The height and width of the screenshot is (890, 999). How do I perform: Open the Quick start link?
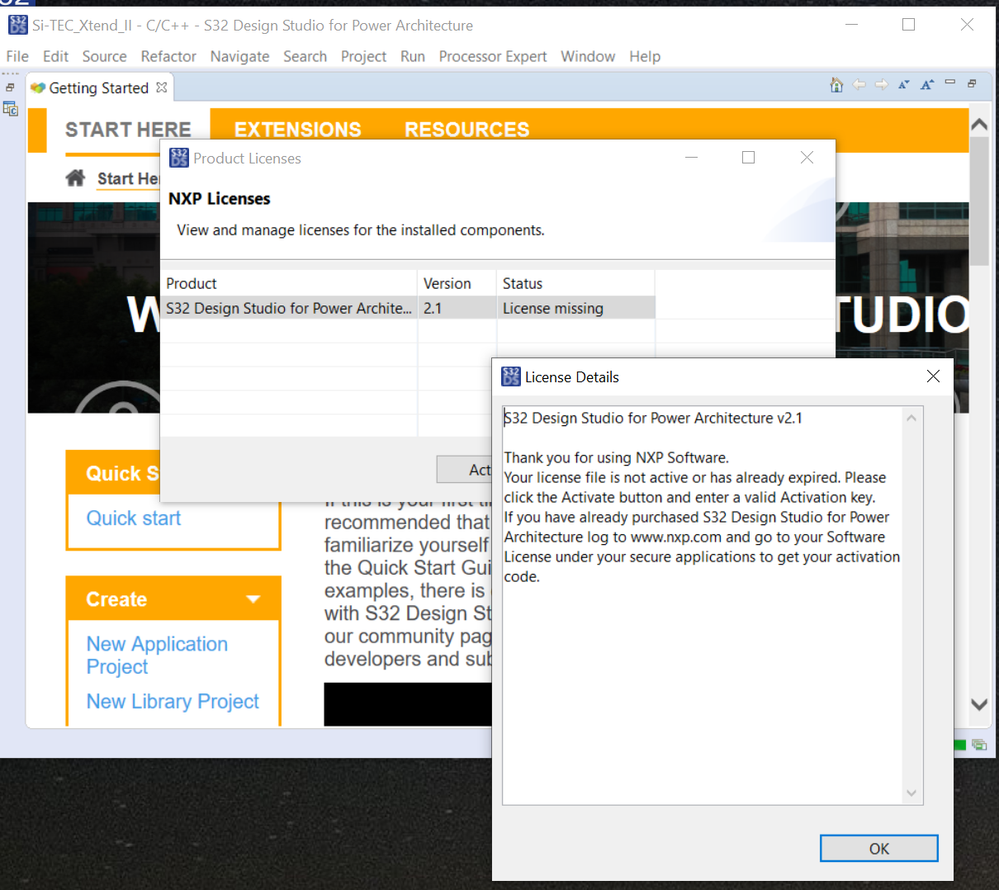[134, 518]
